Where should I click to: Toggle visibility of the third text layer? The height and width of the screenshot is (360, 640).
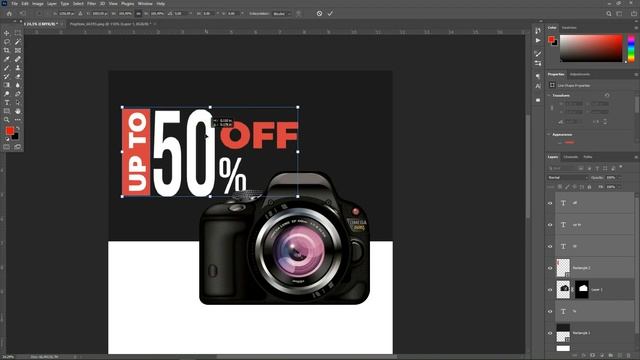[x=550, y=246]
